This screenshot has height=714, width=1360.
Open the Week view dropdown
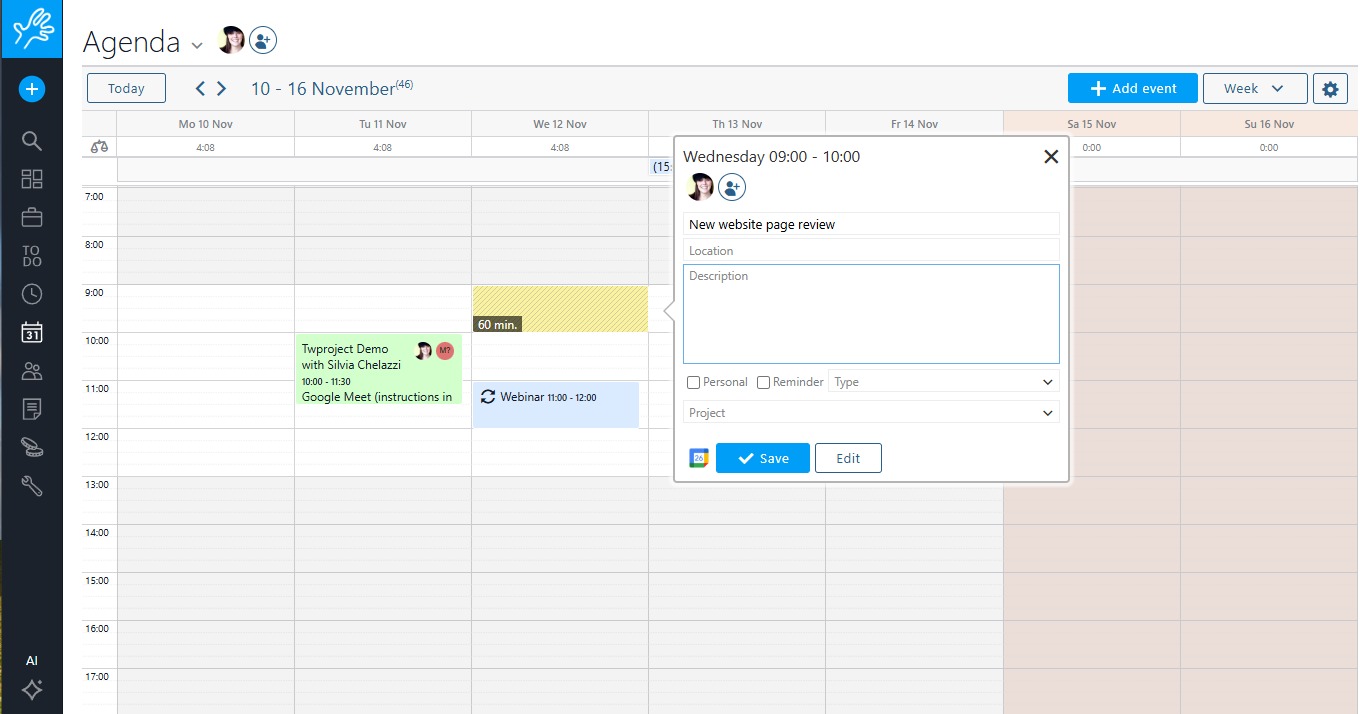pos(1254,89)
